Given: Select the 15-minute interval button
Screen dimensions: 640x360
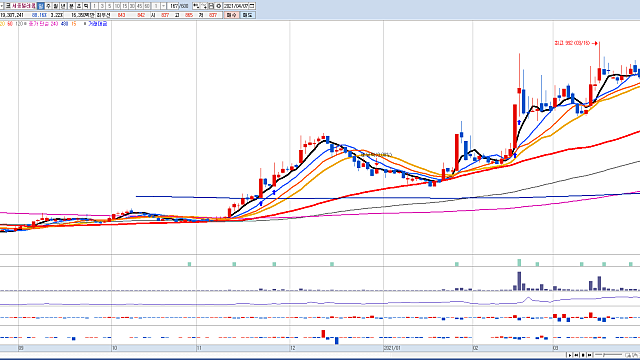Looking at the screenshot, I should tap(124, 6).
